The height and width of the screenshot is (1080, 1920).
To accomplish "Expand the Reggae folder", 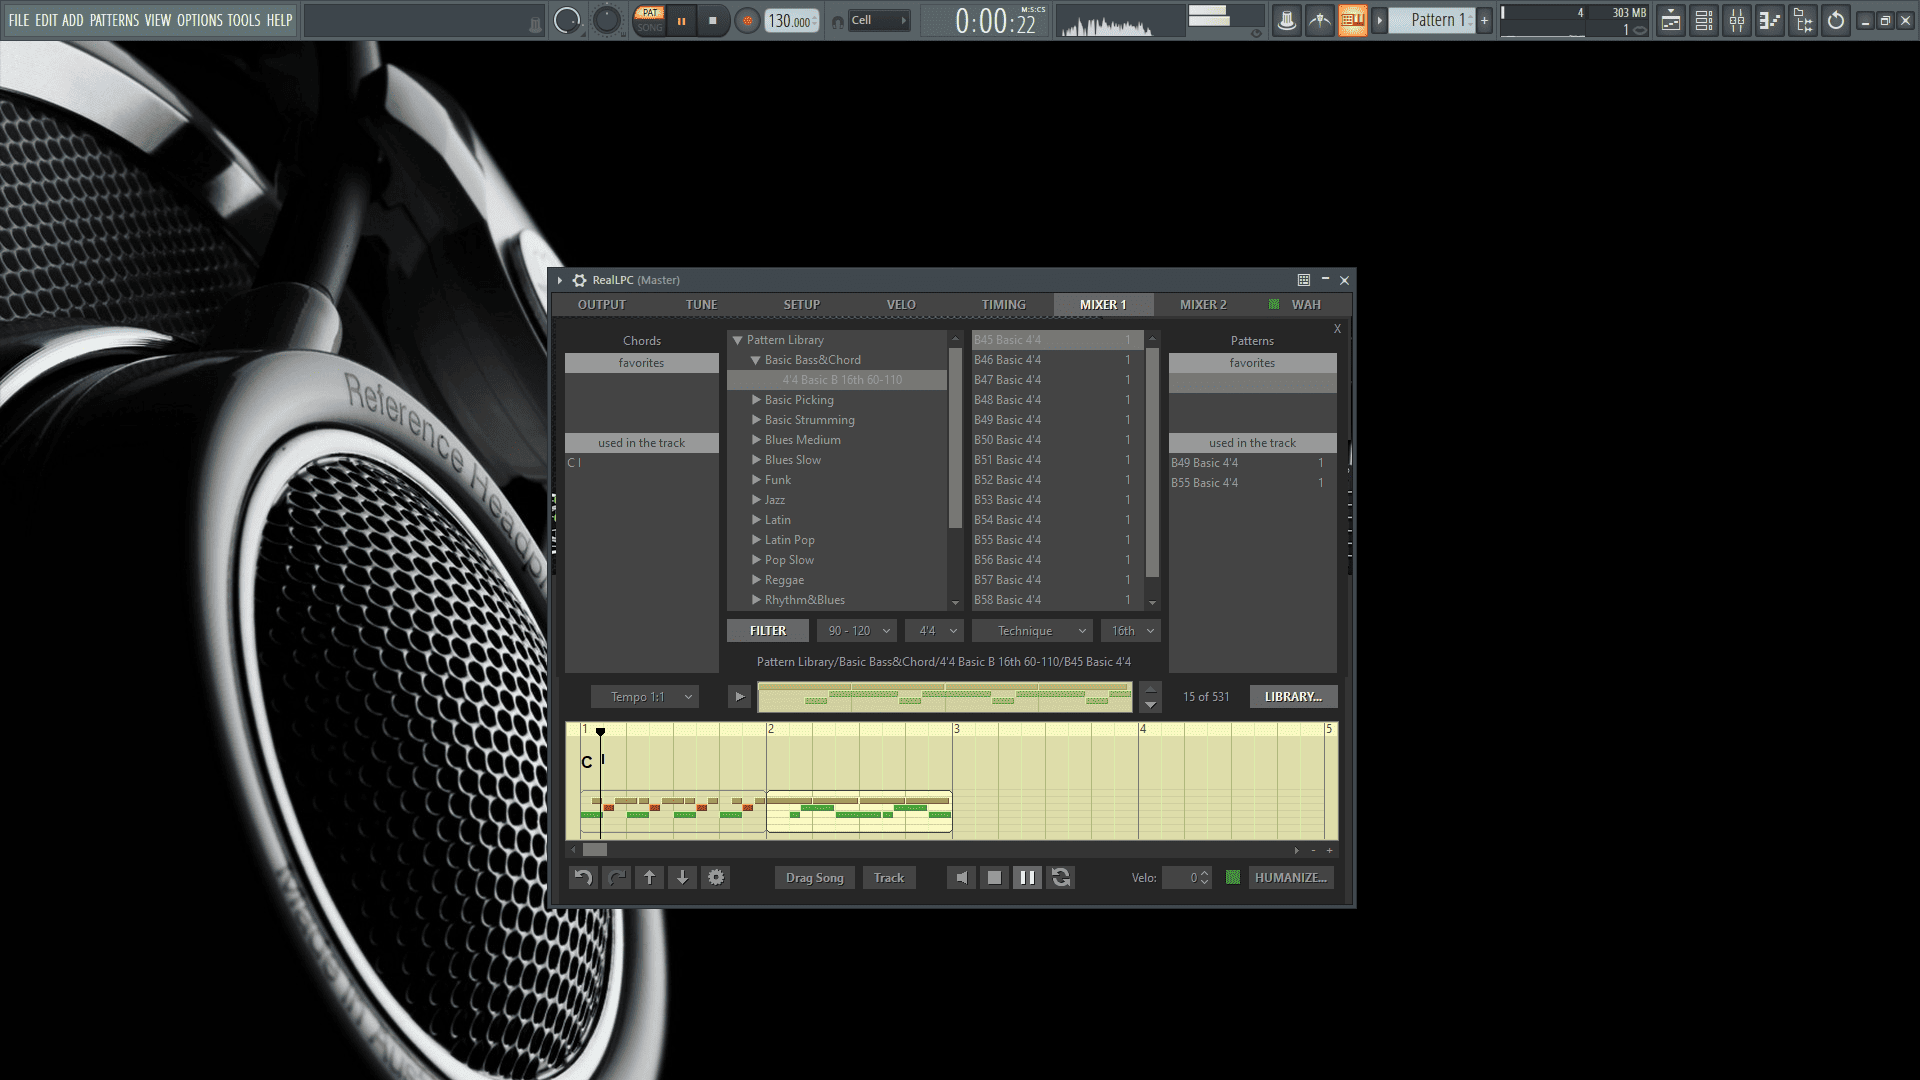I will (x=756, y=580).
